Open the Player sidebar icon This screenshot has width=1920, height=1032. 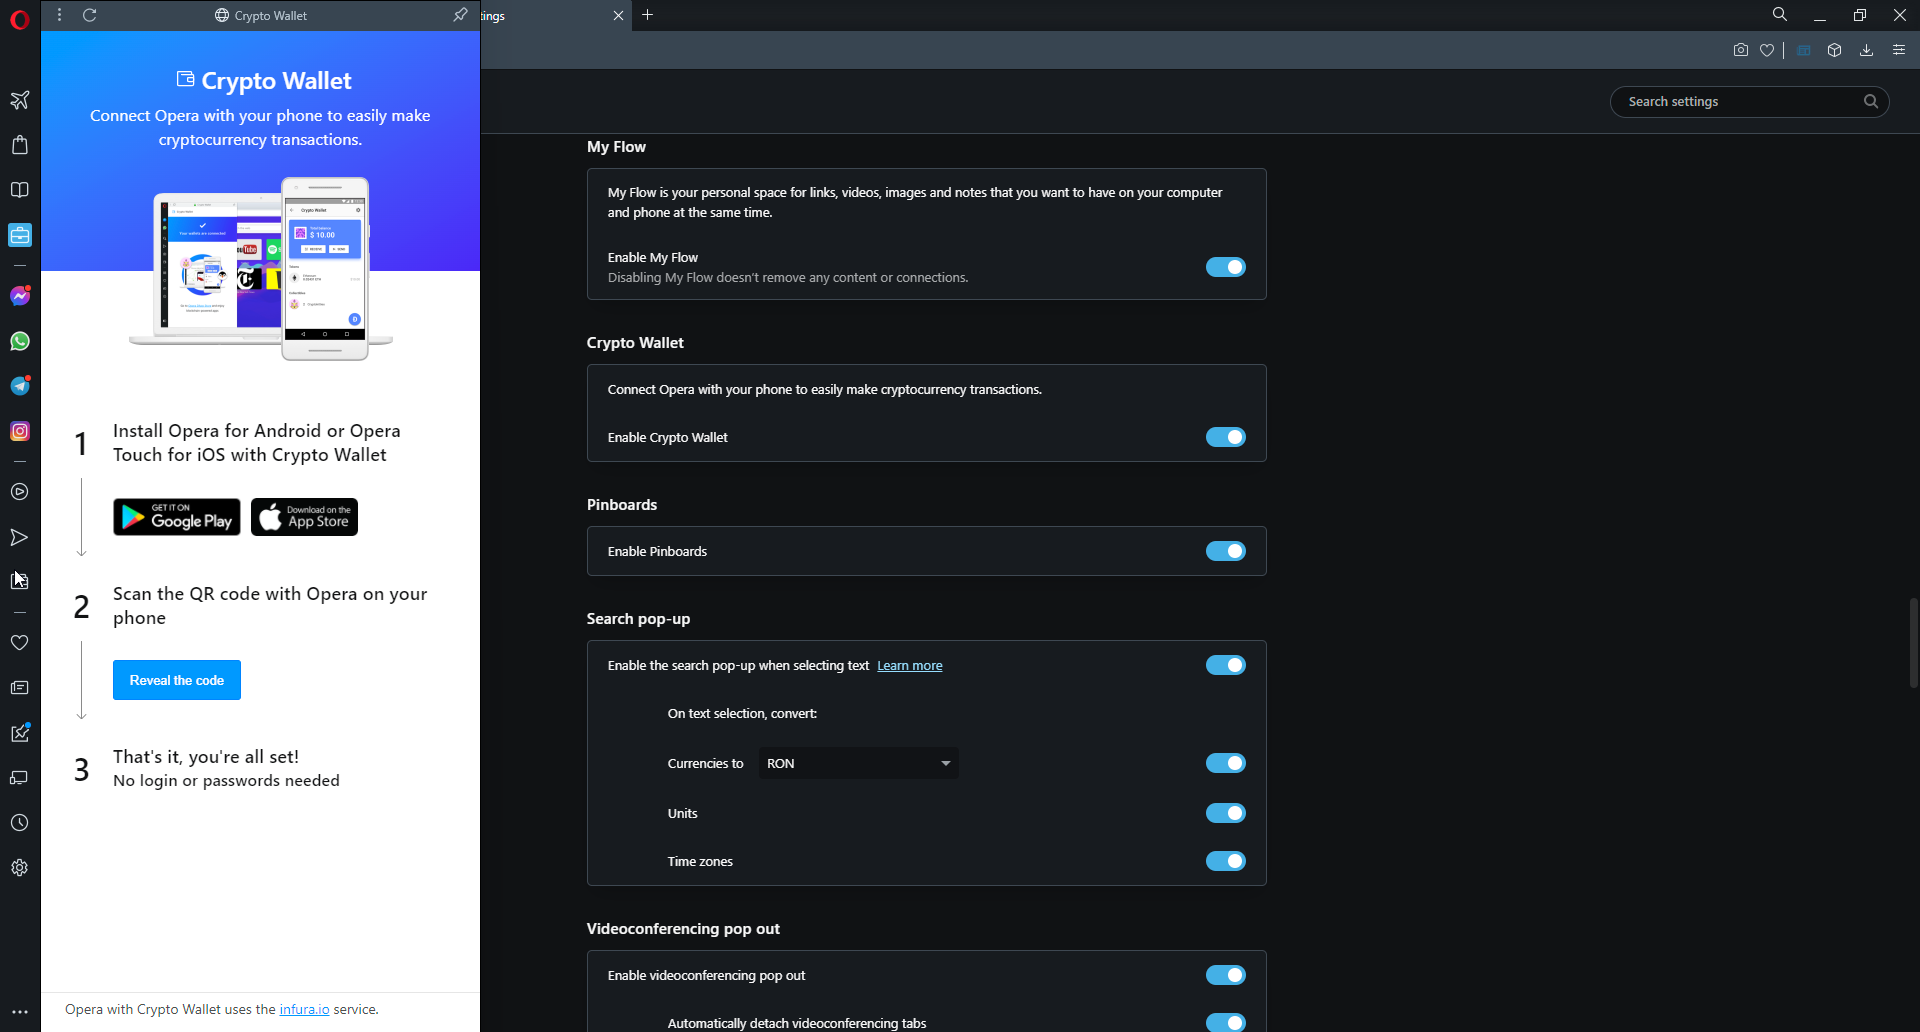pos(20,492)
